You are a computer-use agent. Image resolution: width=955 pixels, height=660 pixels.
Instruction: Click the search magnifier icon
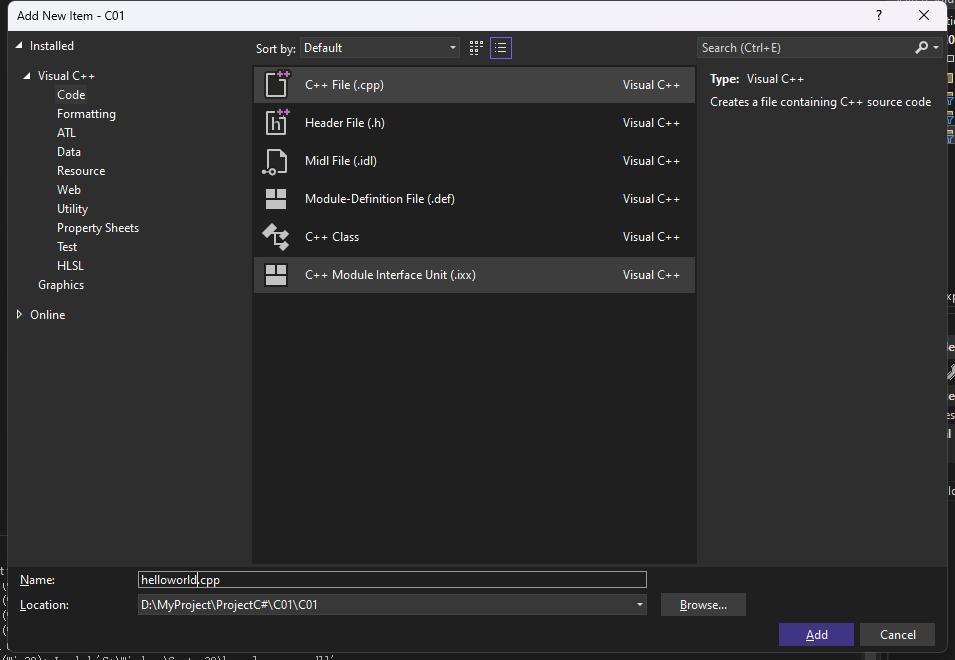point(921,48)
